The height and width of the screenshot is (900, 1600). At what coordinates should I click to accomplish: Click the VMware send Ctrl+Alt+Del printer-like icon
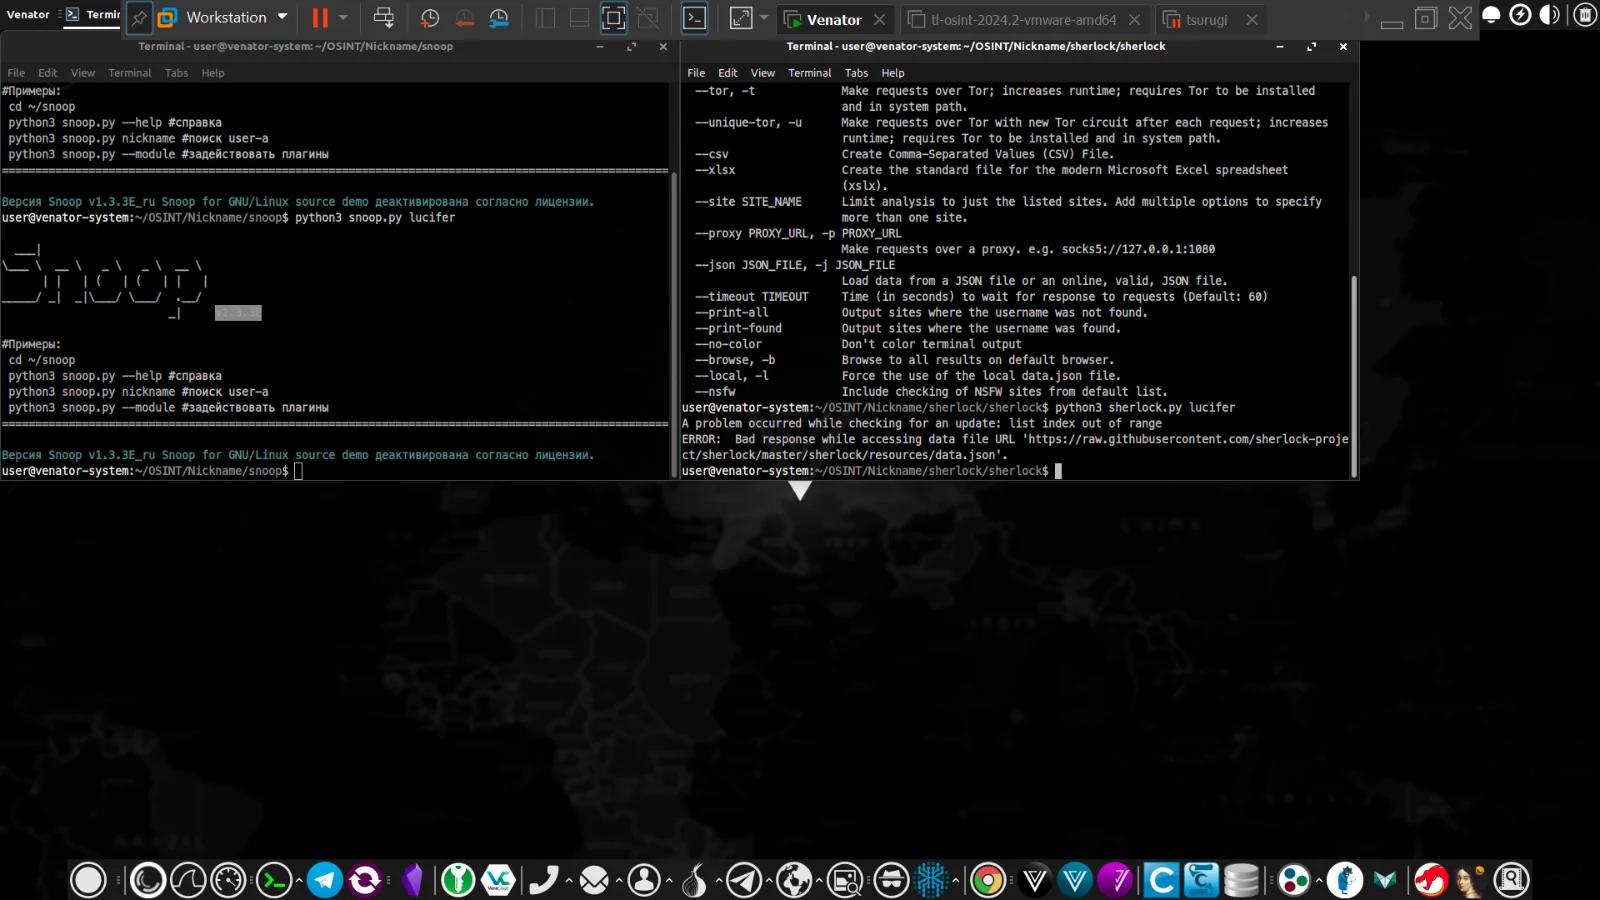tap(383, 18)
